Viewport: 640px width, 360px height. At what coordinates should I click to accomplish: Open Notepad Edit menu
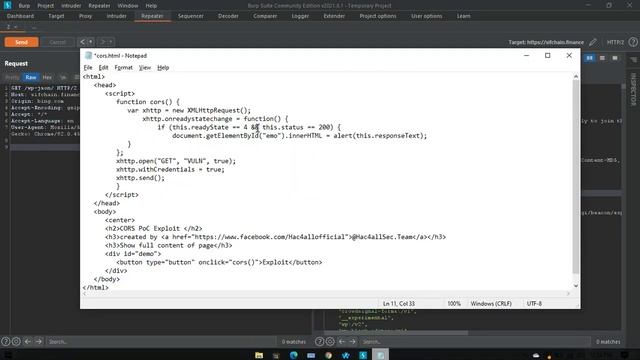pyautogui.click(x=103, y=68)
